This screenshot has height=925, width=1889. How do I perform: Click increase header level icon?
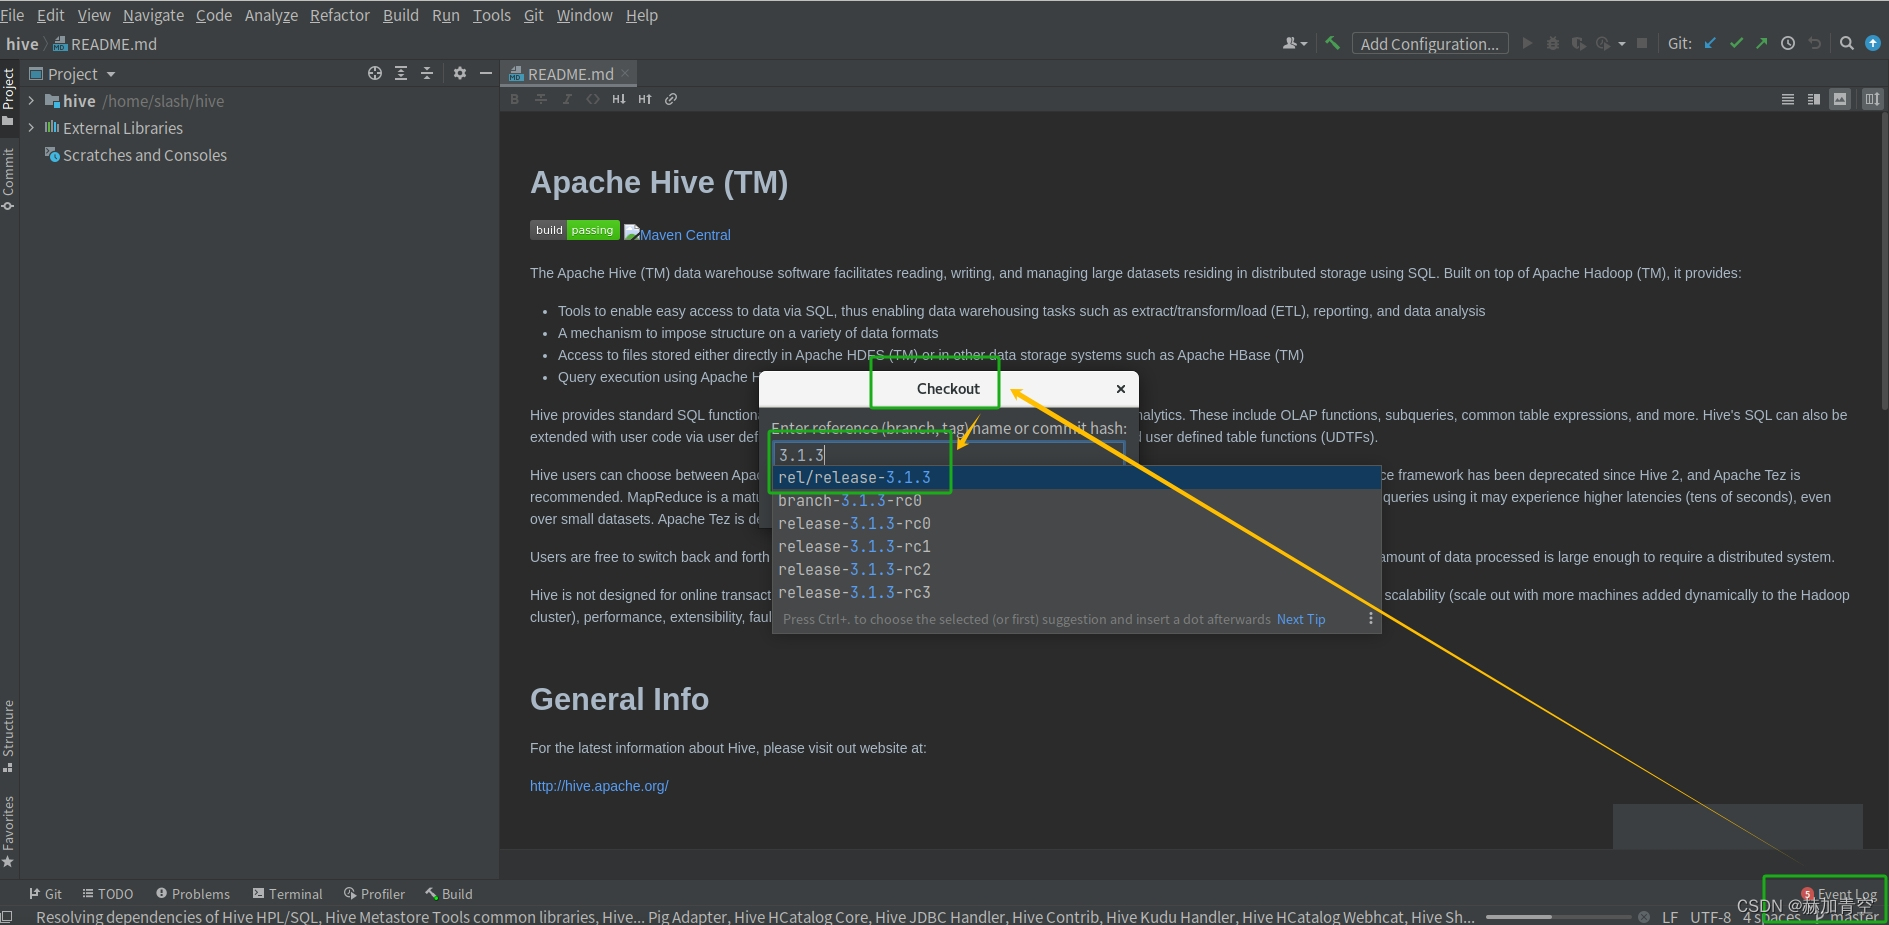[x=645, y=99]
